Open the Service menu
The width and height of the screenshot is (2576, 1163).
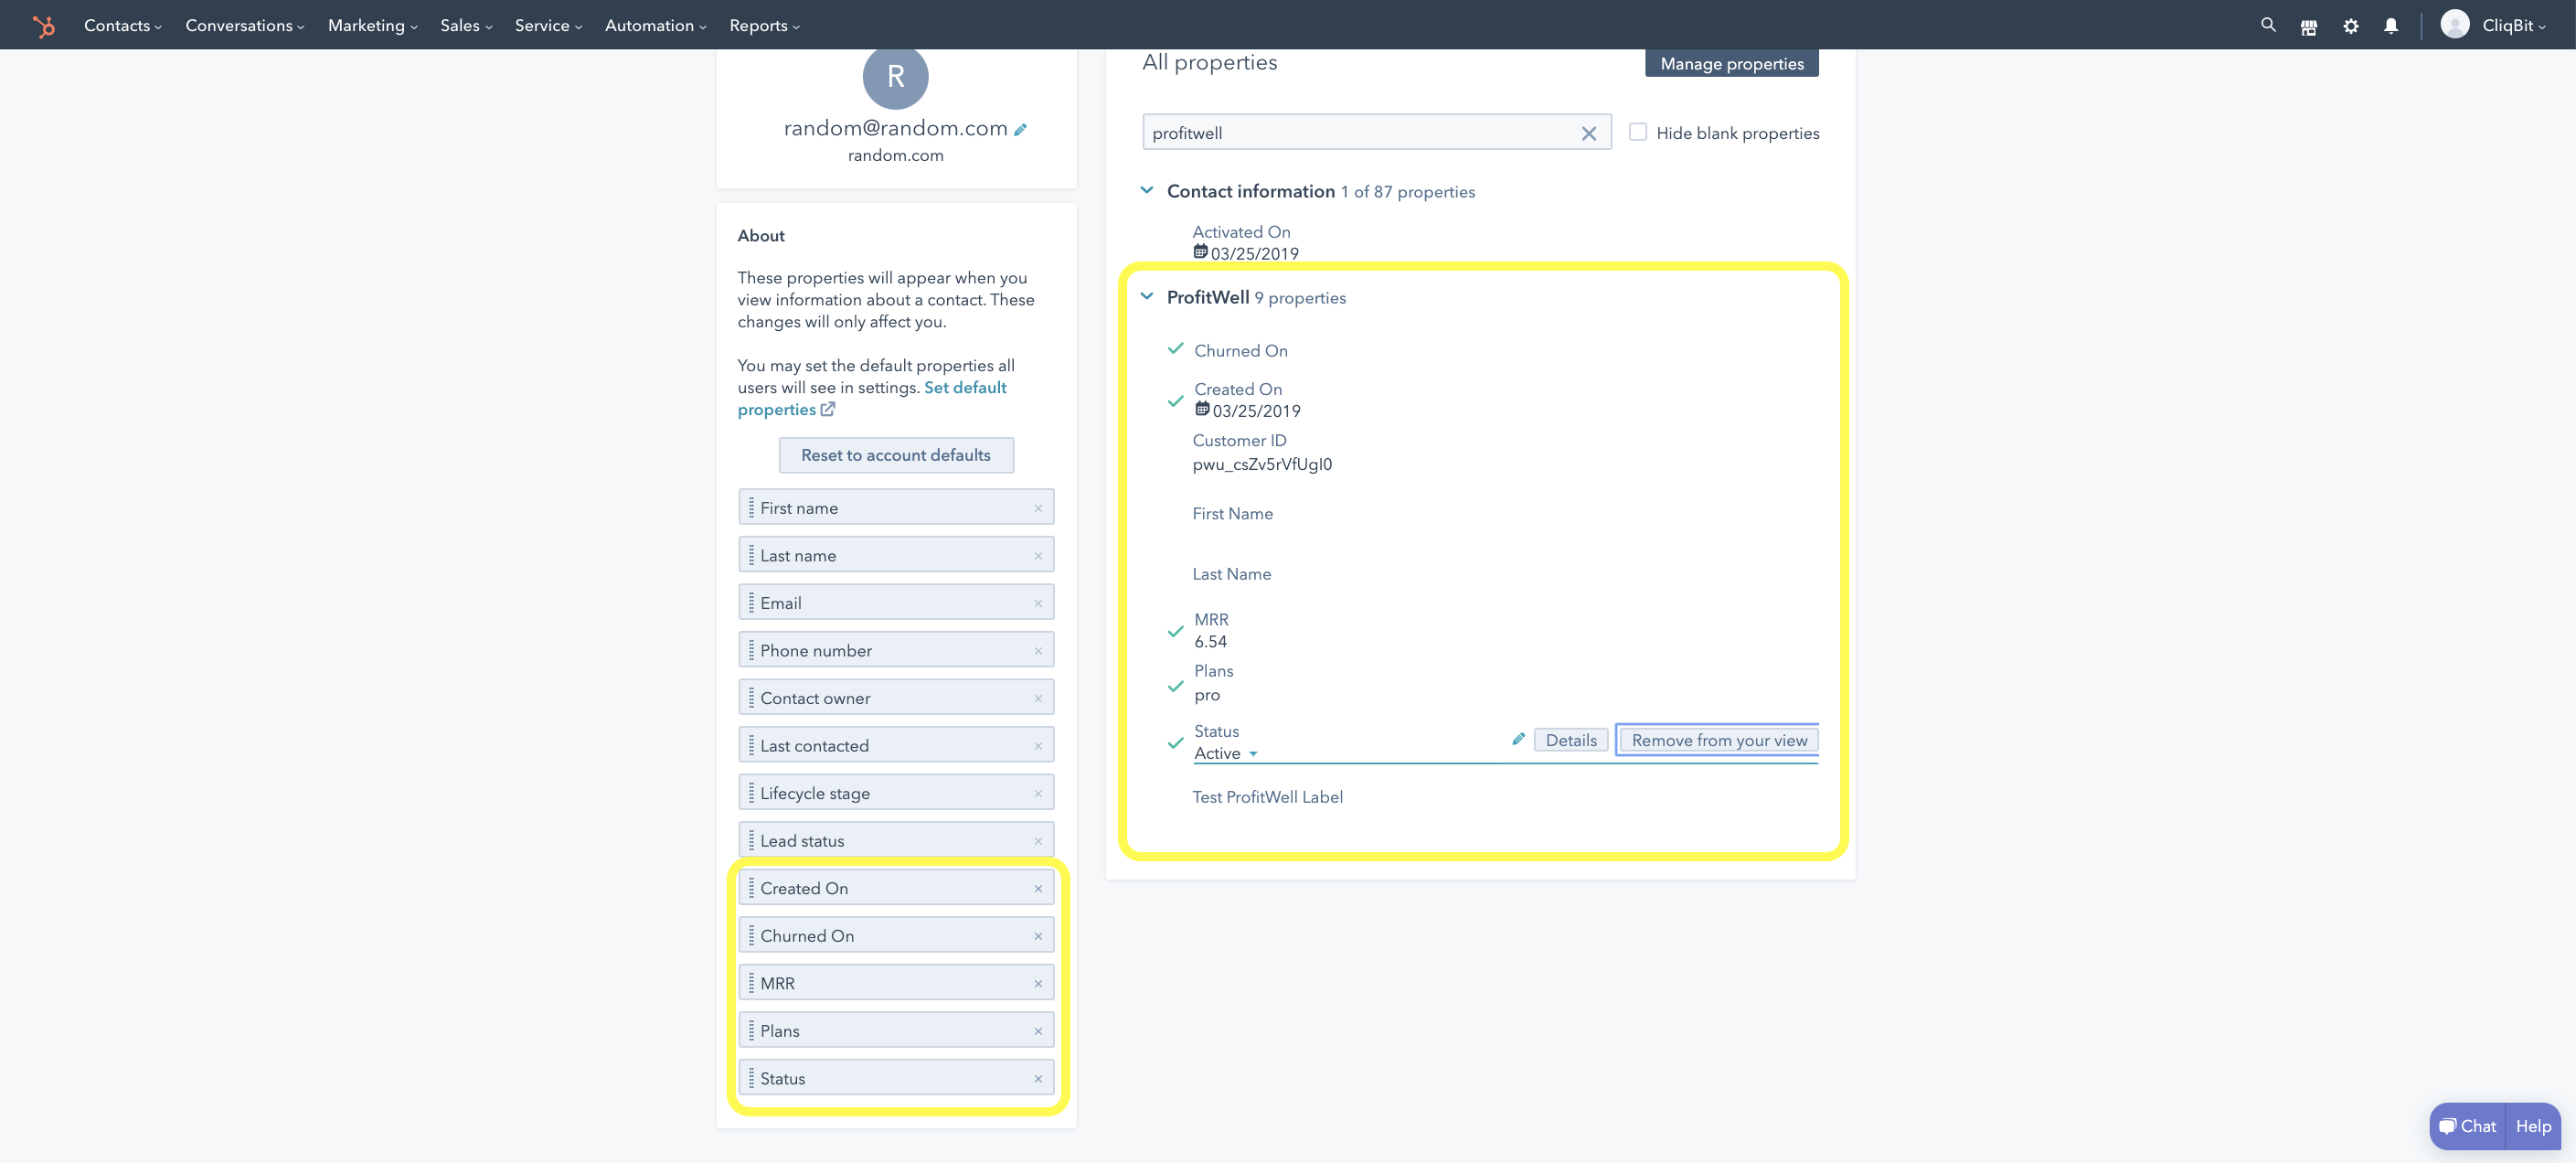click(x=548, y=25)
